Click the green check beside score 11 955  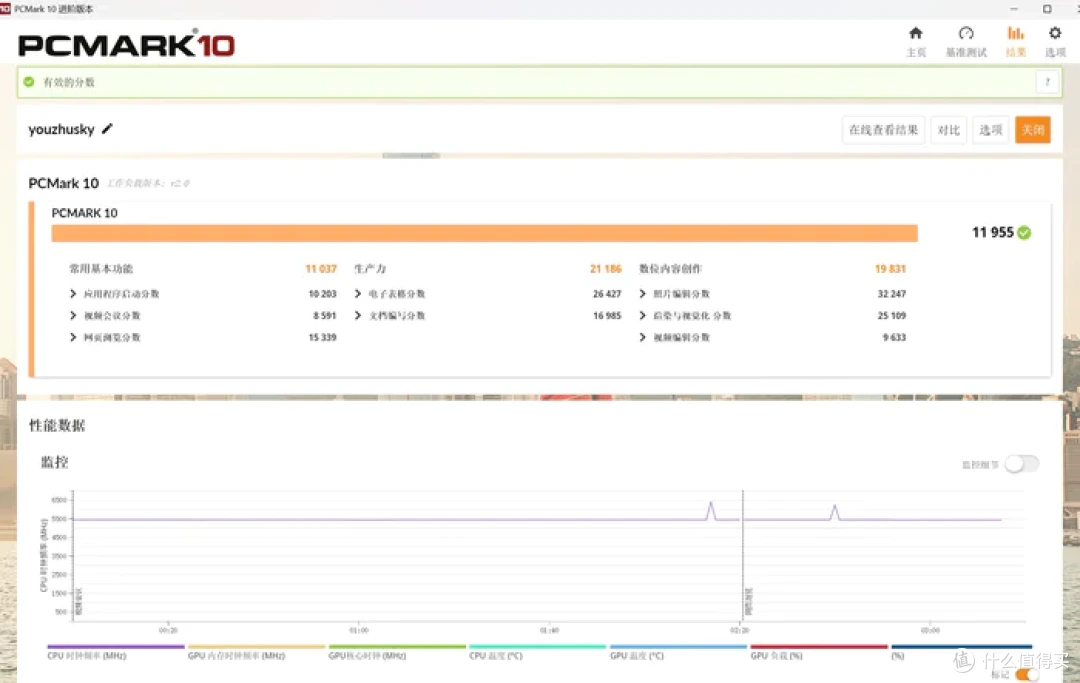pyautogui.click(x=1024, y=233)
